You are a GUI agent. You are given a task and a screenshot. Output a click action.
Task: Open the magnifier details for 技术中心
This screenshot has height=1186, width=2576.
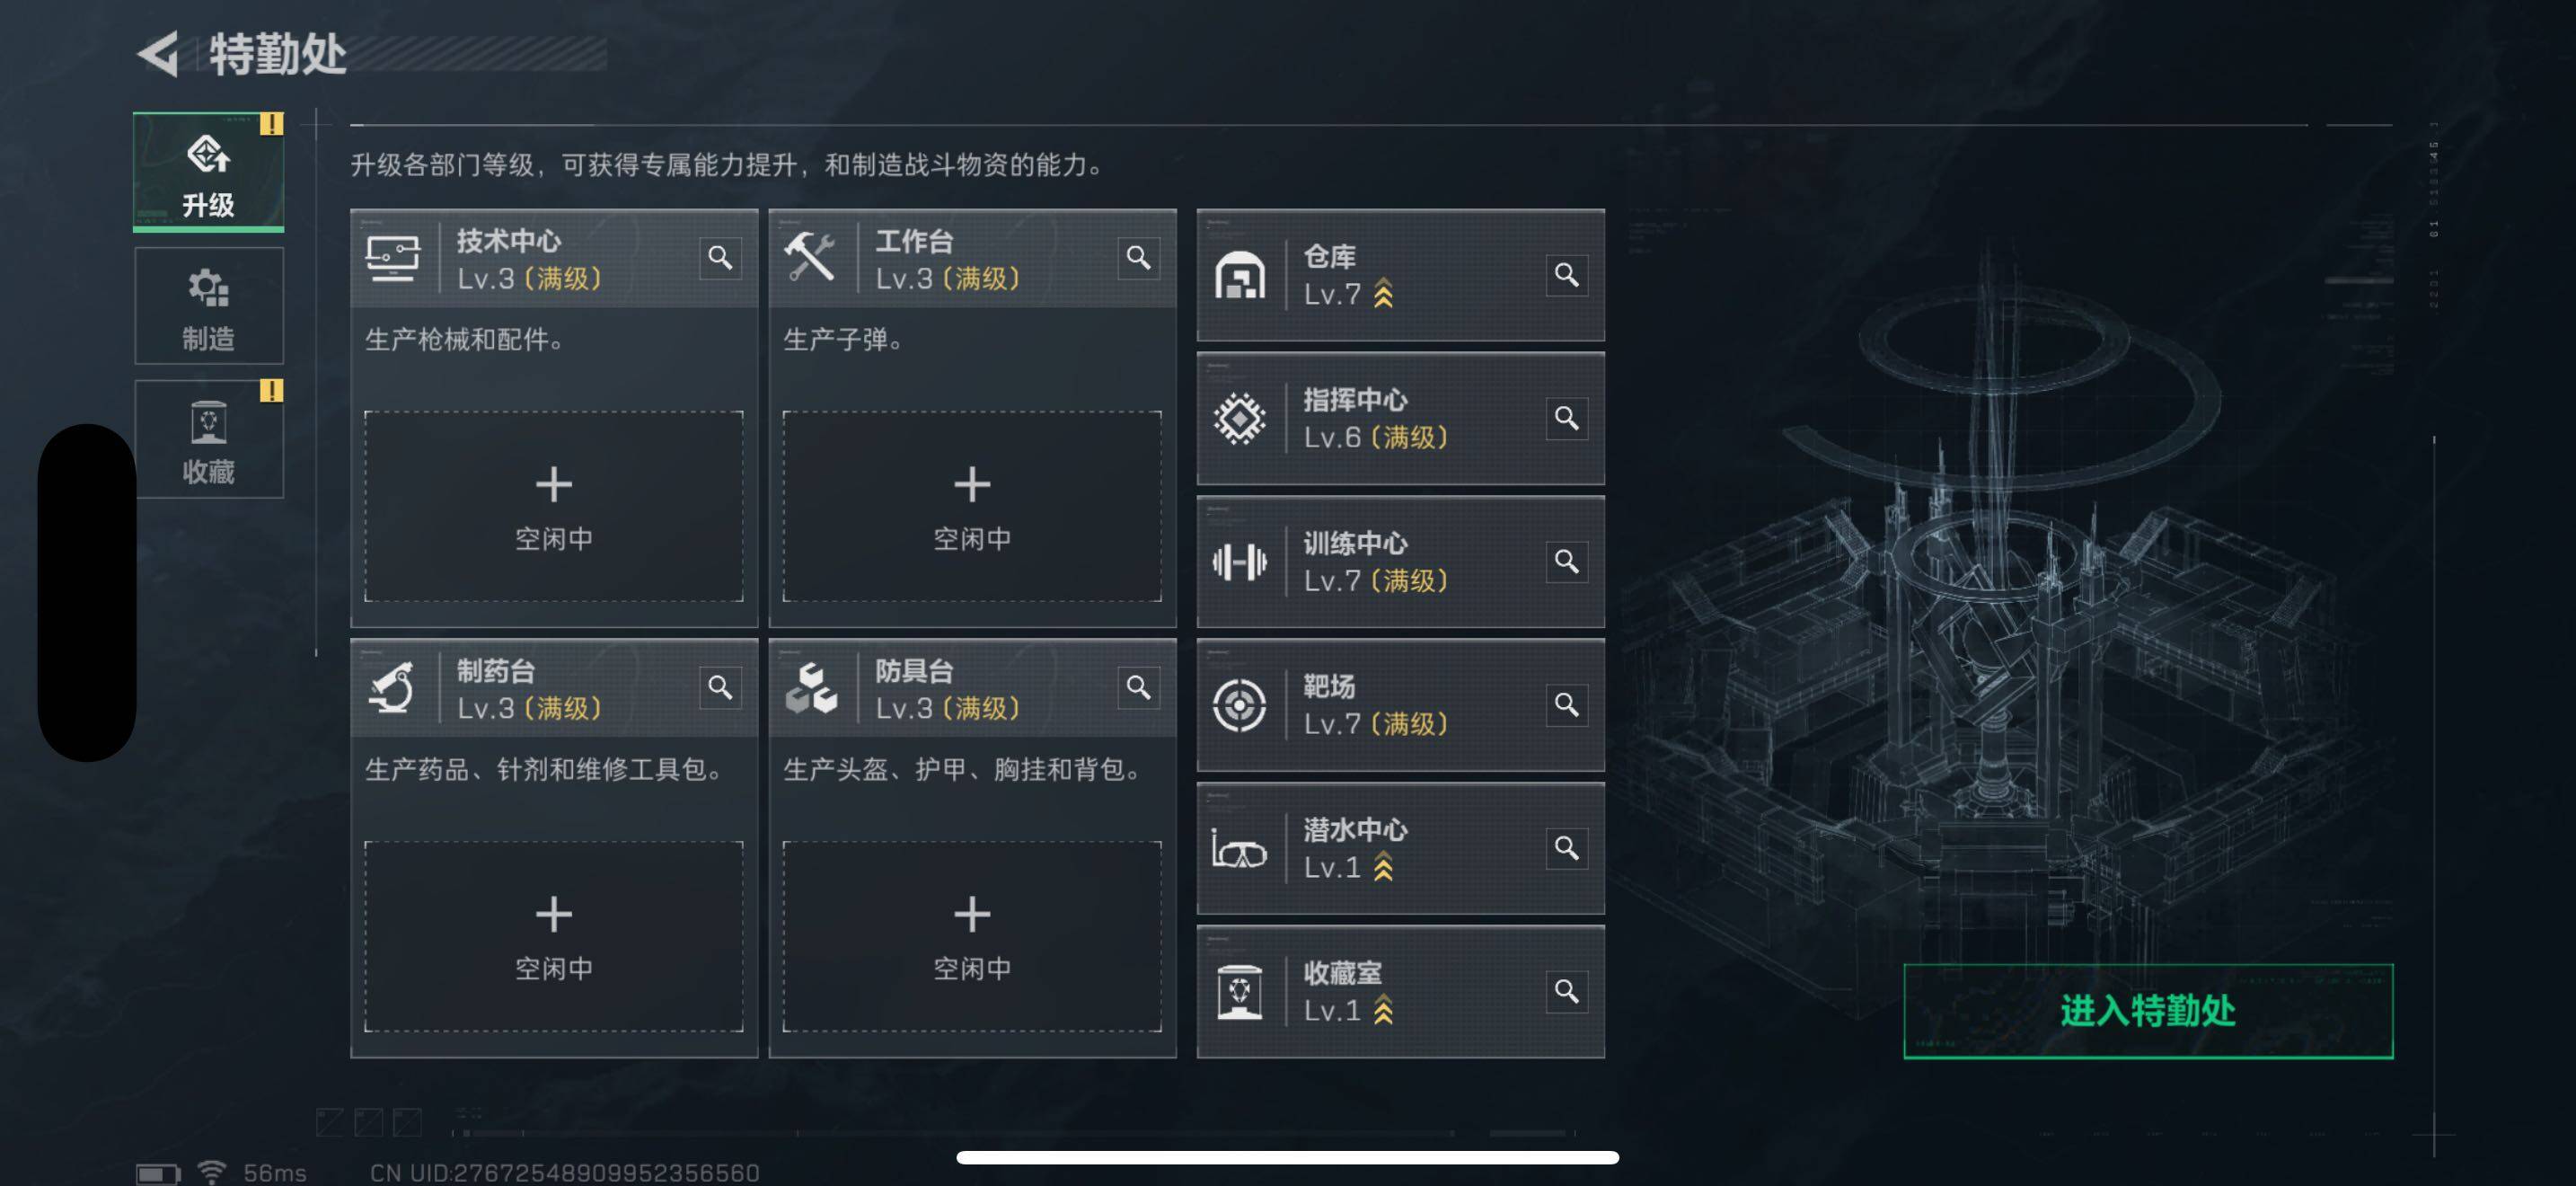(x=720, y=258)
